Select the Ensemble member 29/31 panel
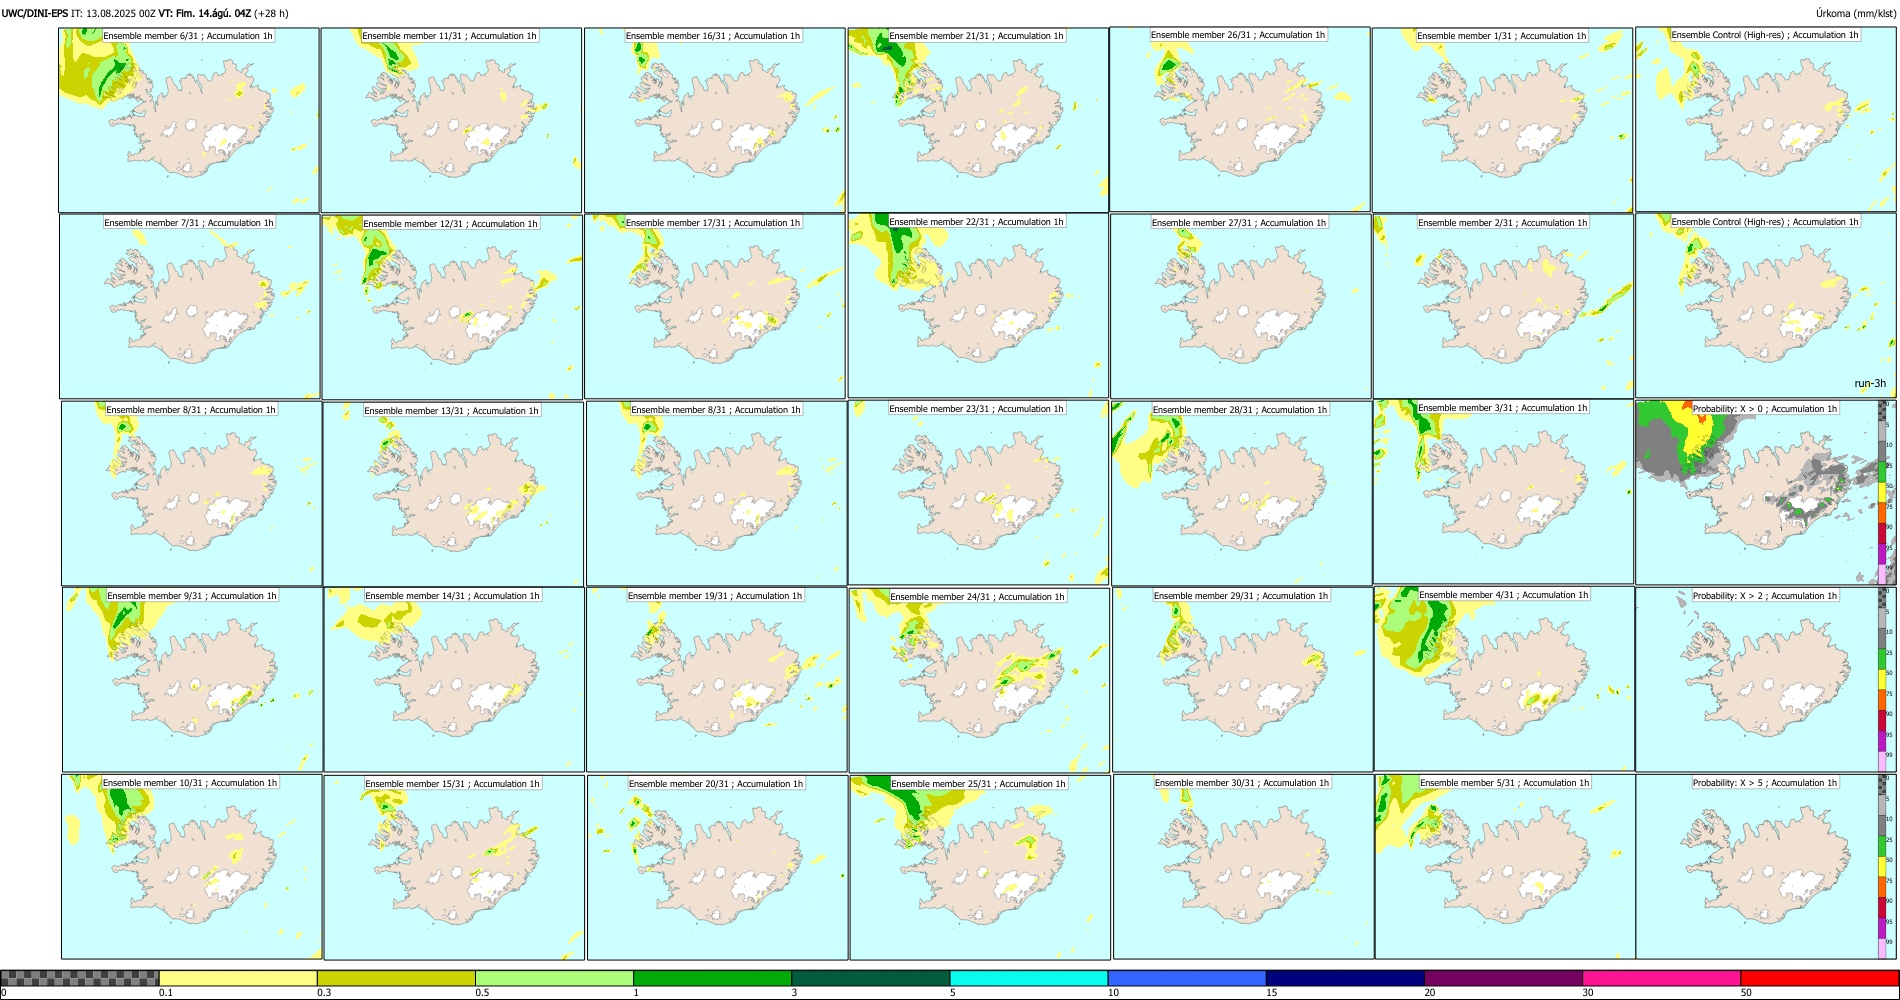This screenshot has width=1900, height=1000. tap(1243, 679)
